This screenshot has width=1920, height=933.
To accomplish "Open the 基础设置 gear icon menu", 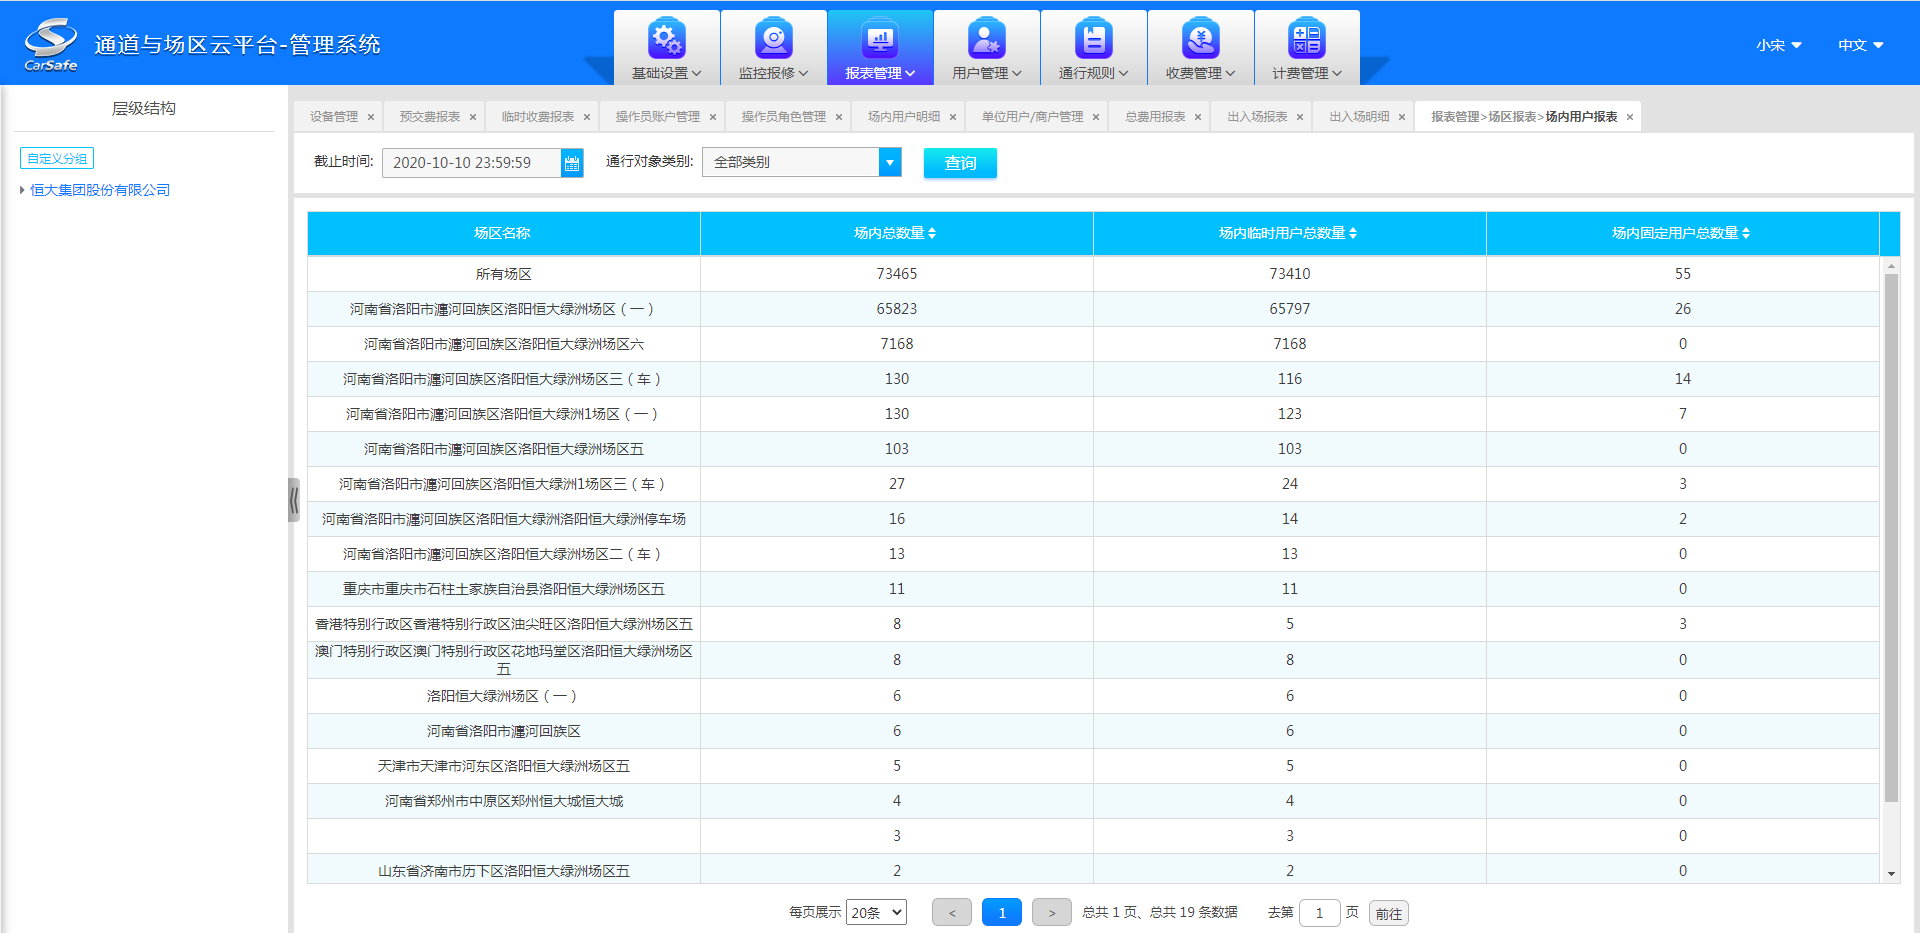I will click(666, 40).
